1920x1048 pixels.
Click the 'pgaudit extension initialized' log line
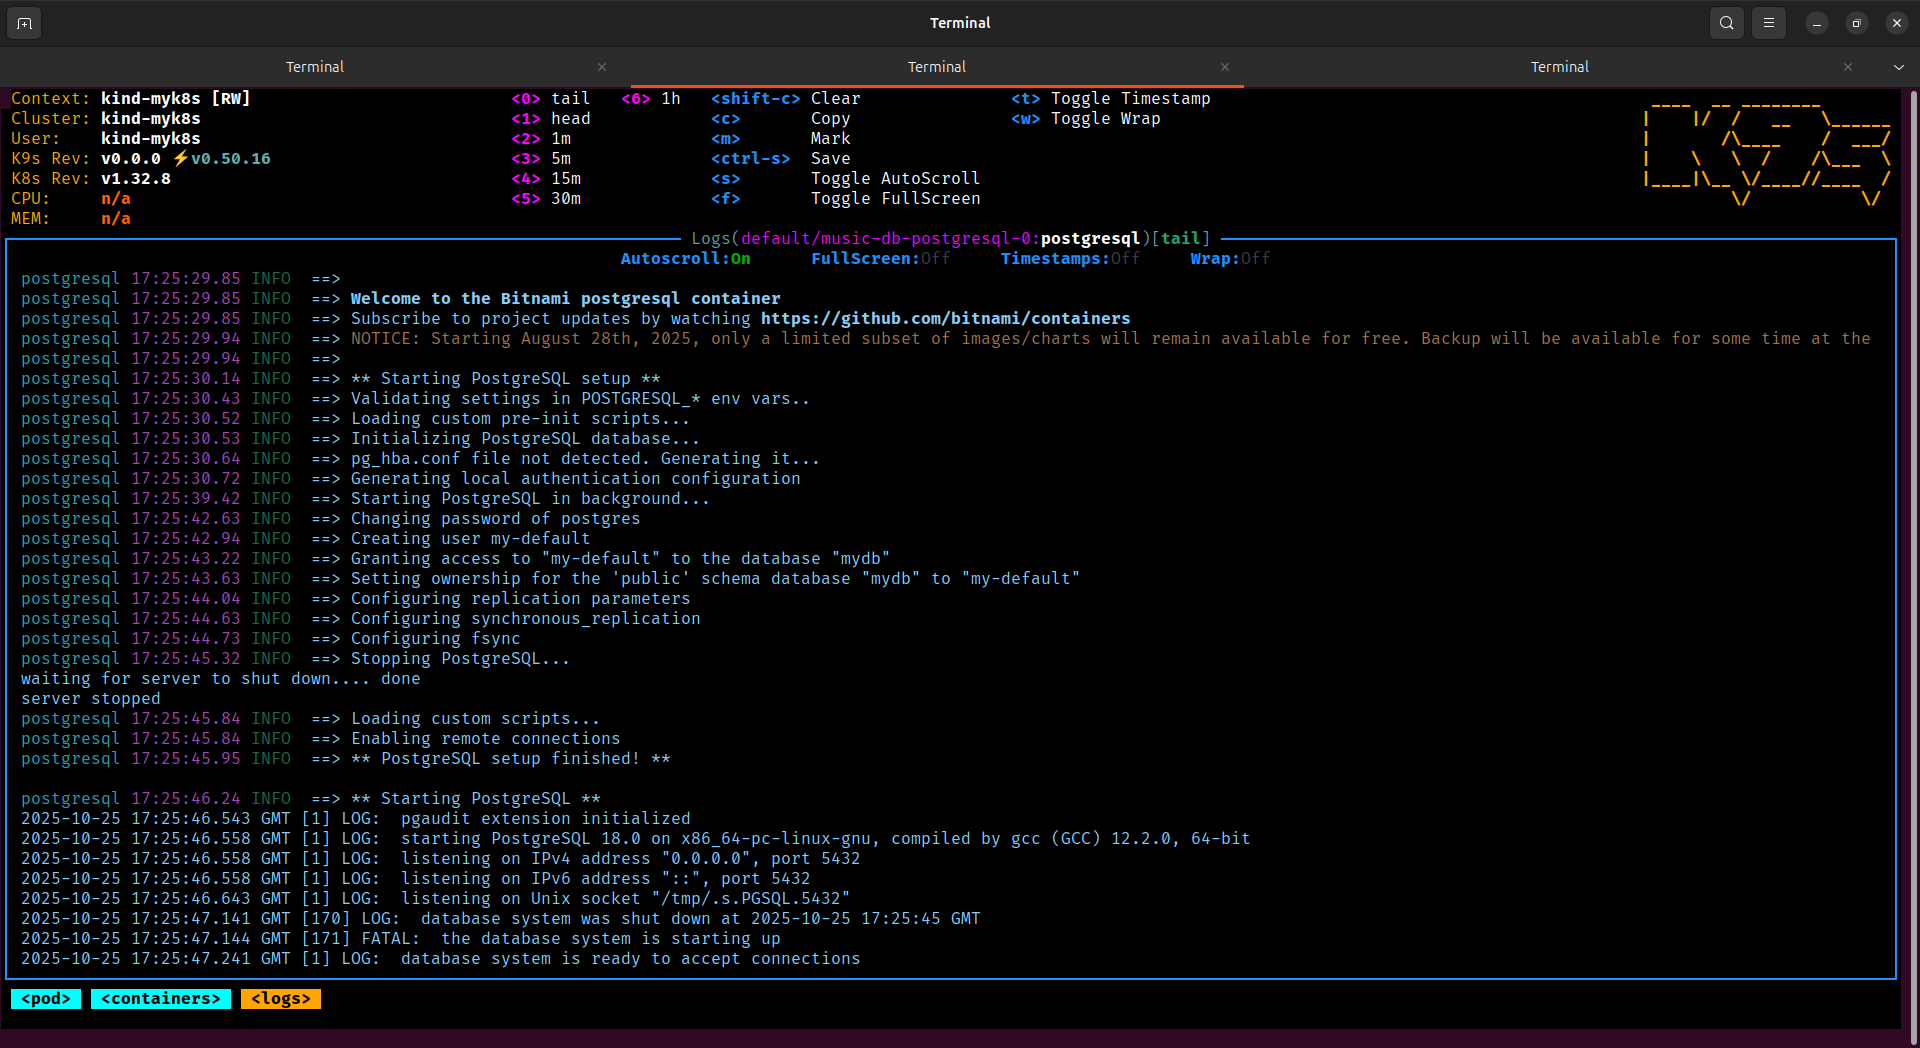click(x=355, y=819)
